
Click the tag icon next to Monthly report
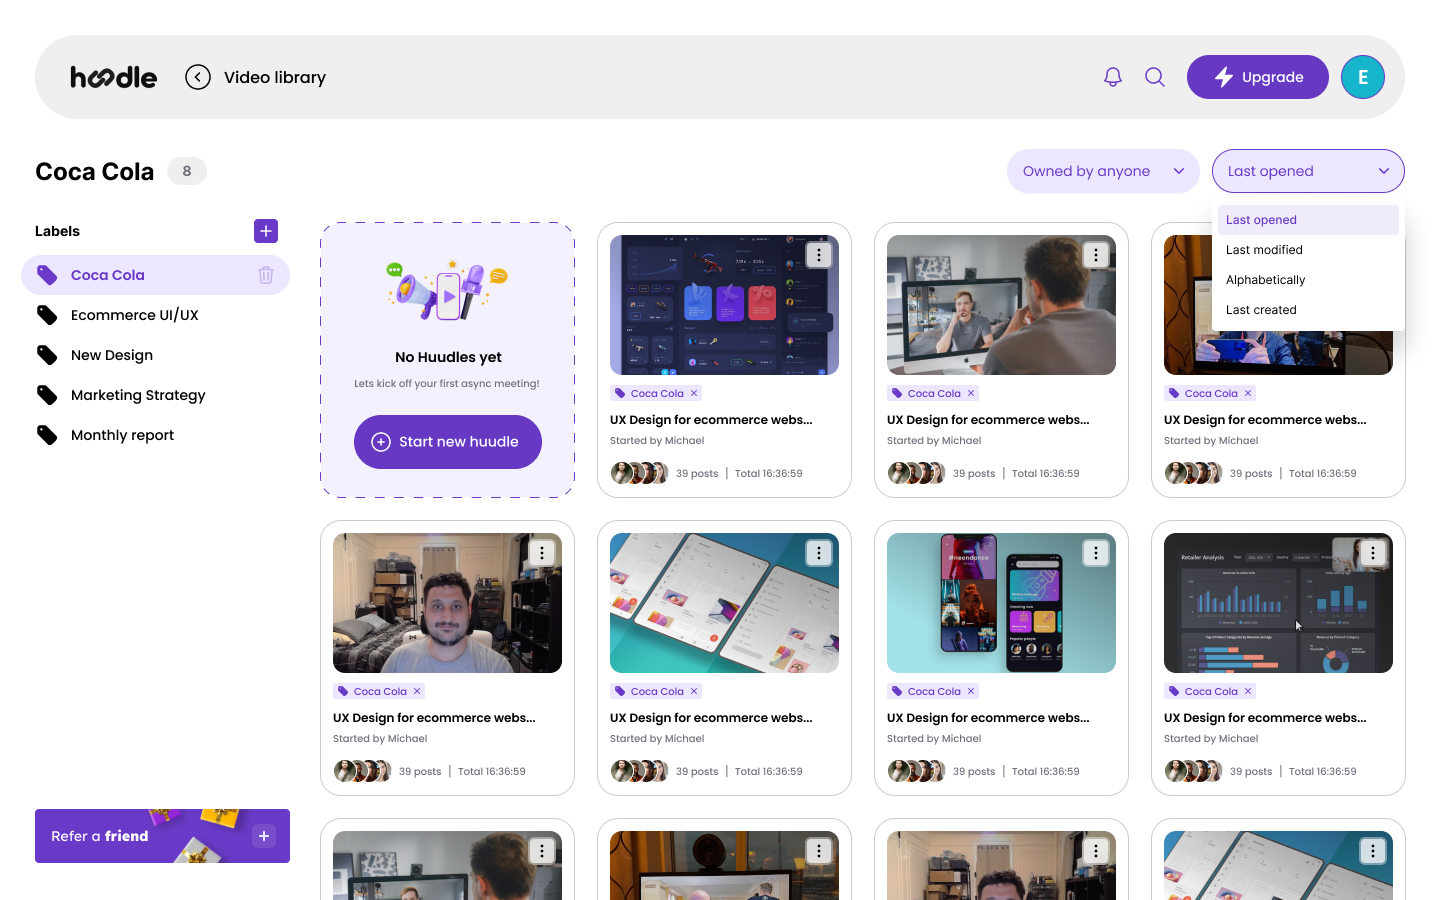pos(47,435)
